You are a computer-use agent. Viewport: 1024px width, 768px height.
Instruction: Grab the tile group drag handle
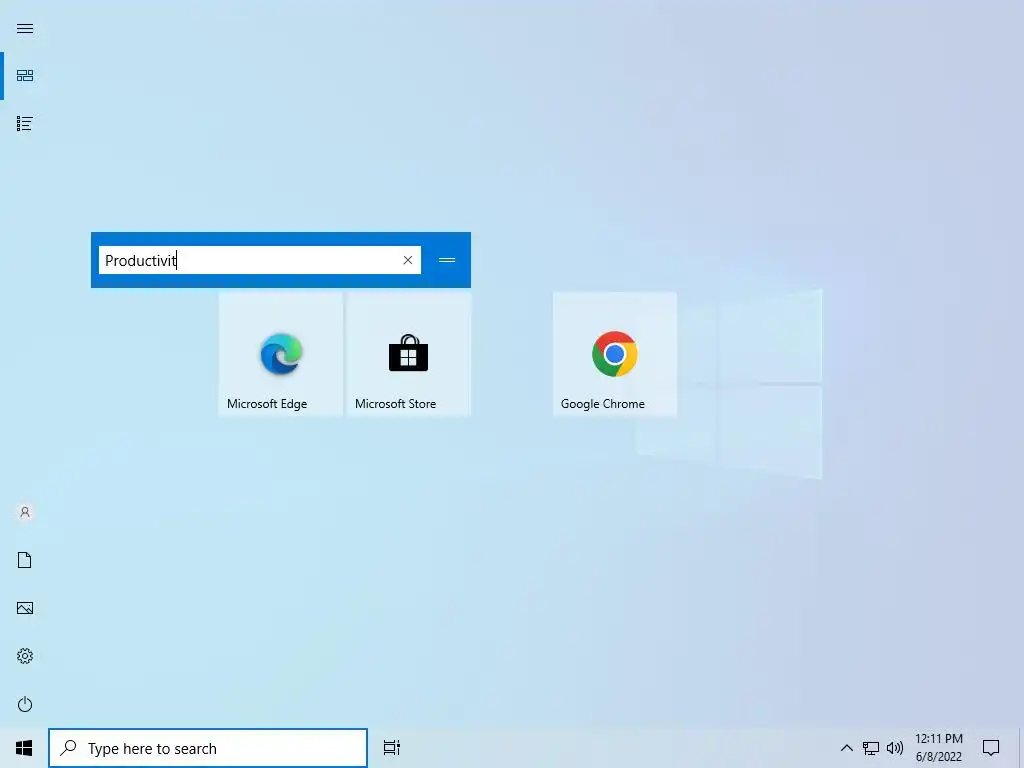point(447,260)
